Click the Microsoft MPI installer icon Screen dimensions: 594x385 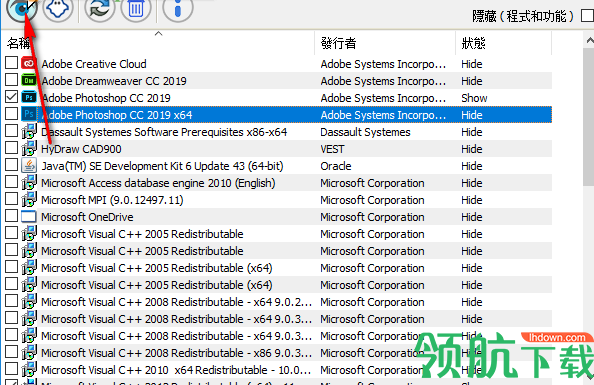point(29,200)
